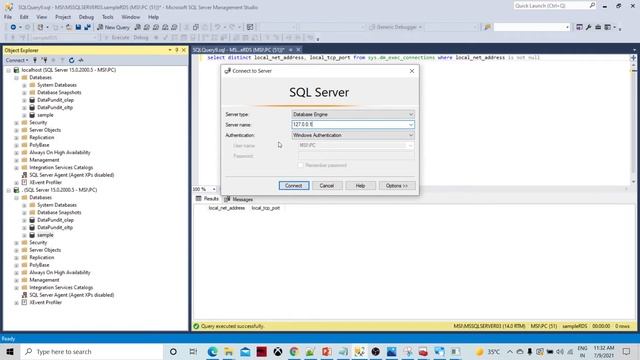Select the second server node (SQL Server 15.0.2000.5)
This screenshot has width=640, height=360.
click(60, 190)
